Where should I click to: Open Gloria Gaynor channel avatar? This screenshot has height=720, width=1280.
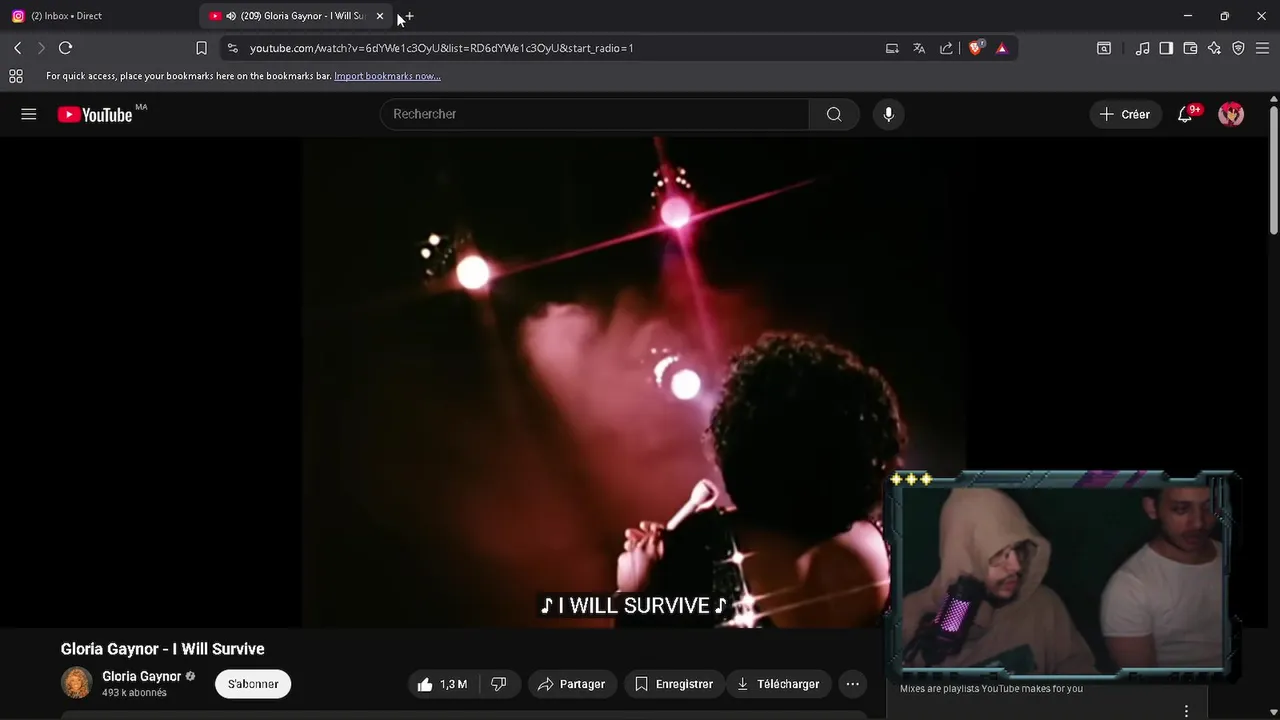click(77, 683)
